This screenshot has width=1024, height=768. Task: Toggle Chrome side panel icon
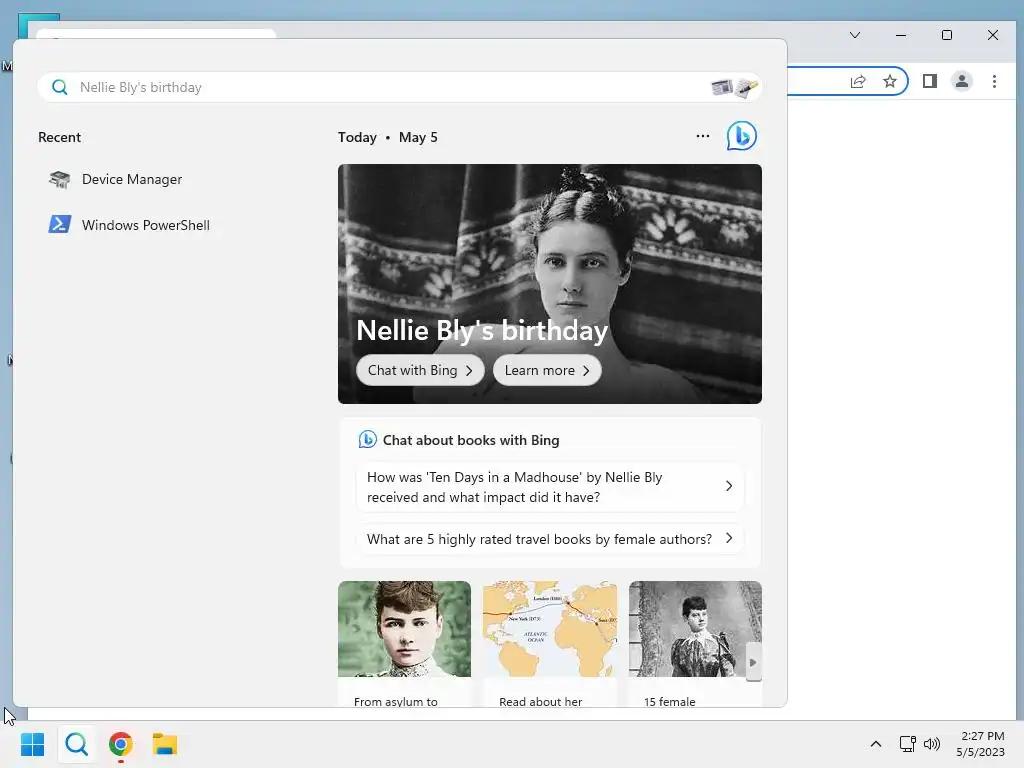(x=930, y=81)
